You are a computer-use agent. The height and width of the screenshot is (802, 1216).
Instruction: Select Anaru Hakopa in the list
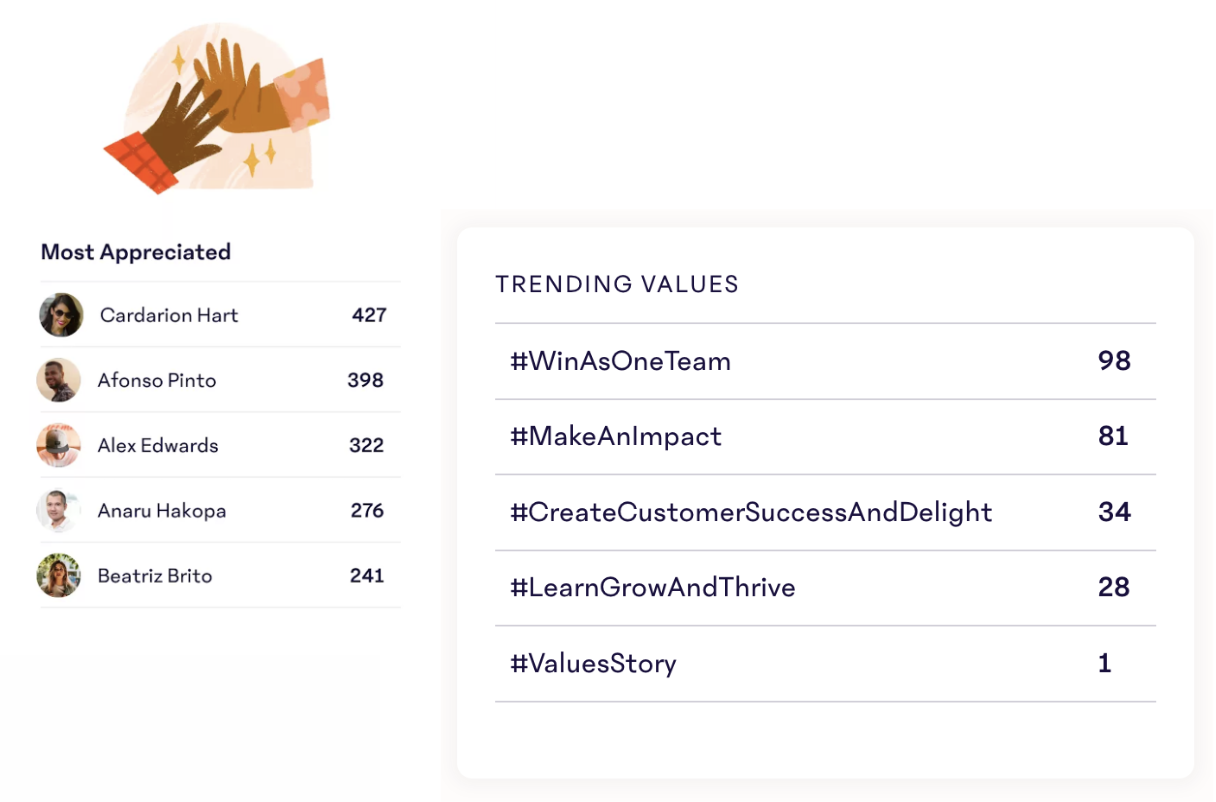pos(162,510)
